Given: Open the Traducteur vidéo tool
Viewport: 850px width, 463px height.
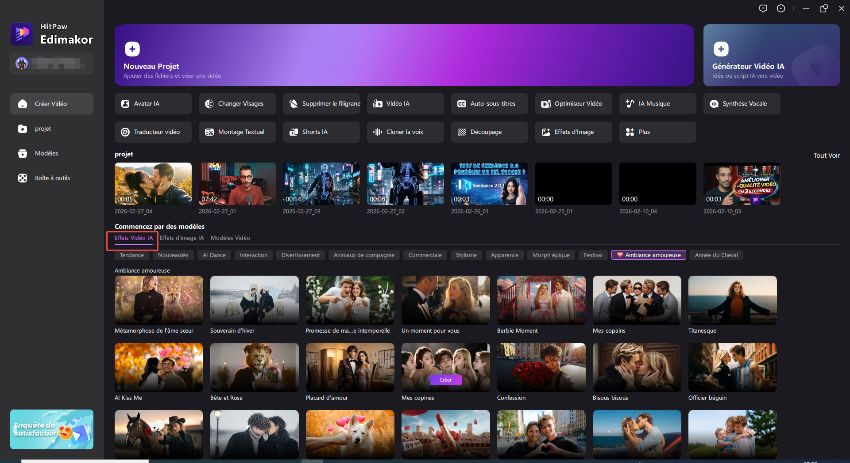Looking at the screenshot, I should 153,132.
